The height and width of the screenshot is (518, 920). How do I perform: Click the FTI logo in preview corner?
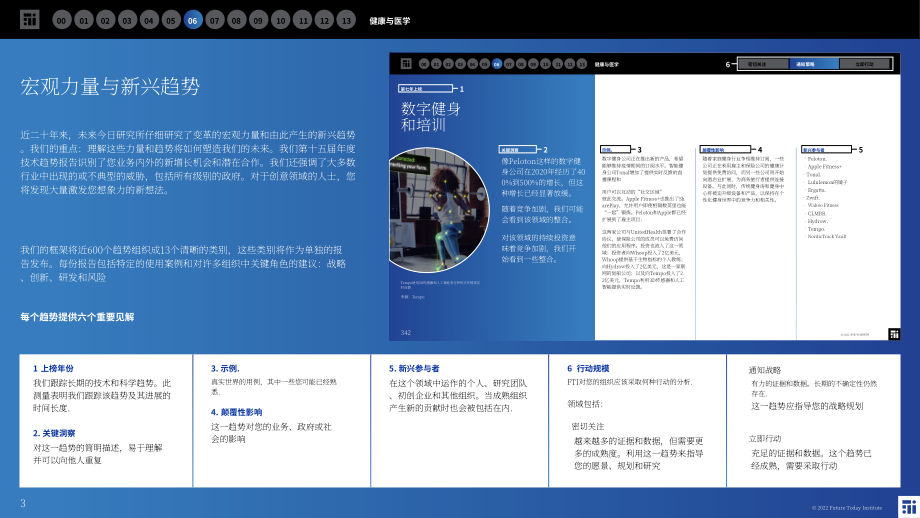click(x=894, y=334)
